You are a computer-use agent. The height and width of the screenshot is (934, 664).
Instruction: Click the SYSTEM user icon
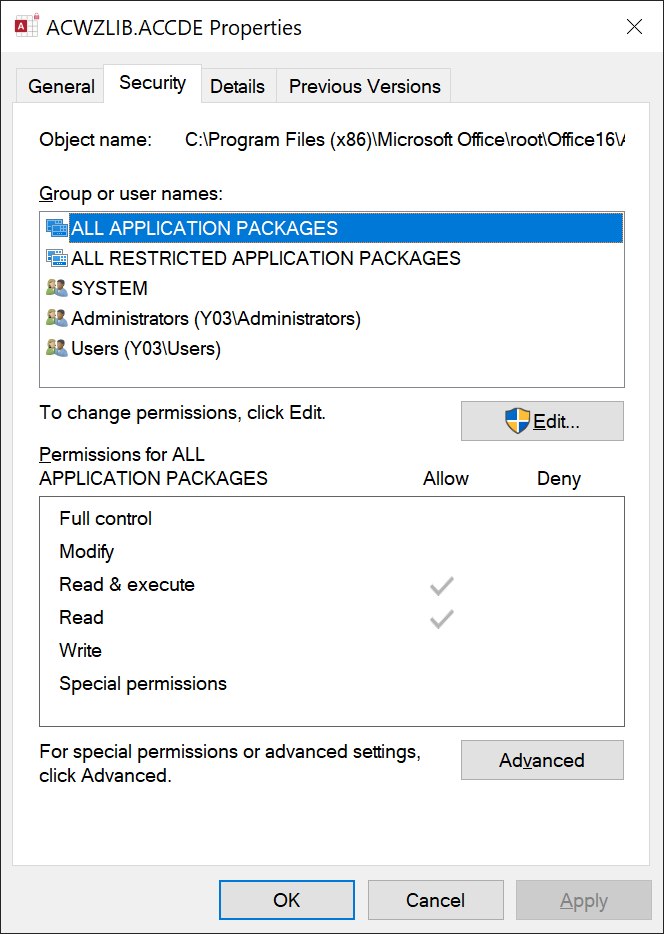pos(56,288)
